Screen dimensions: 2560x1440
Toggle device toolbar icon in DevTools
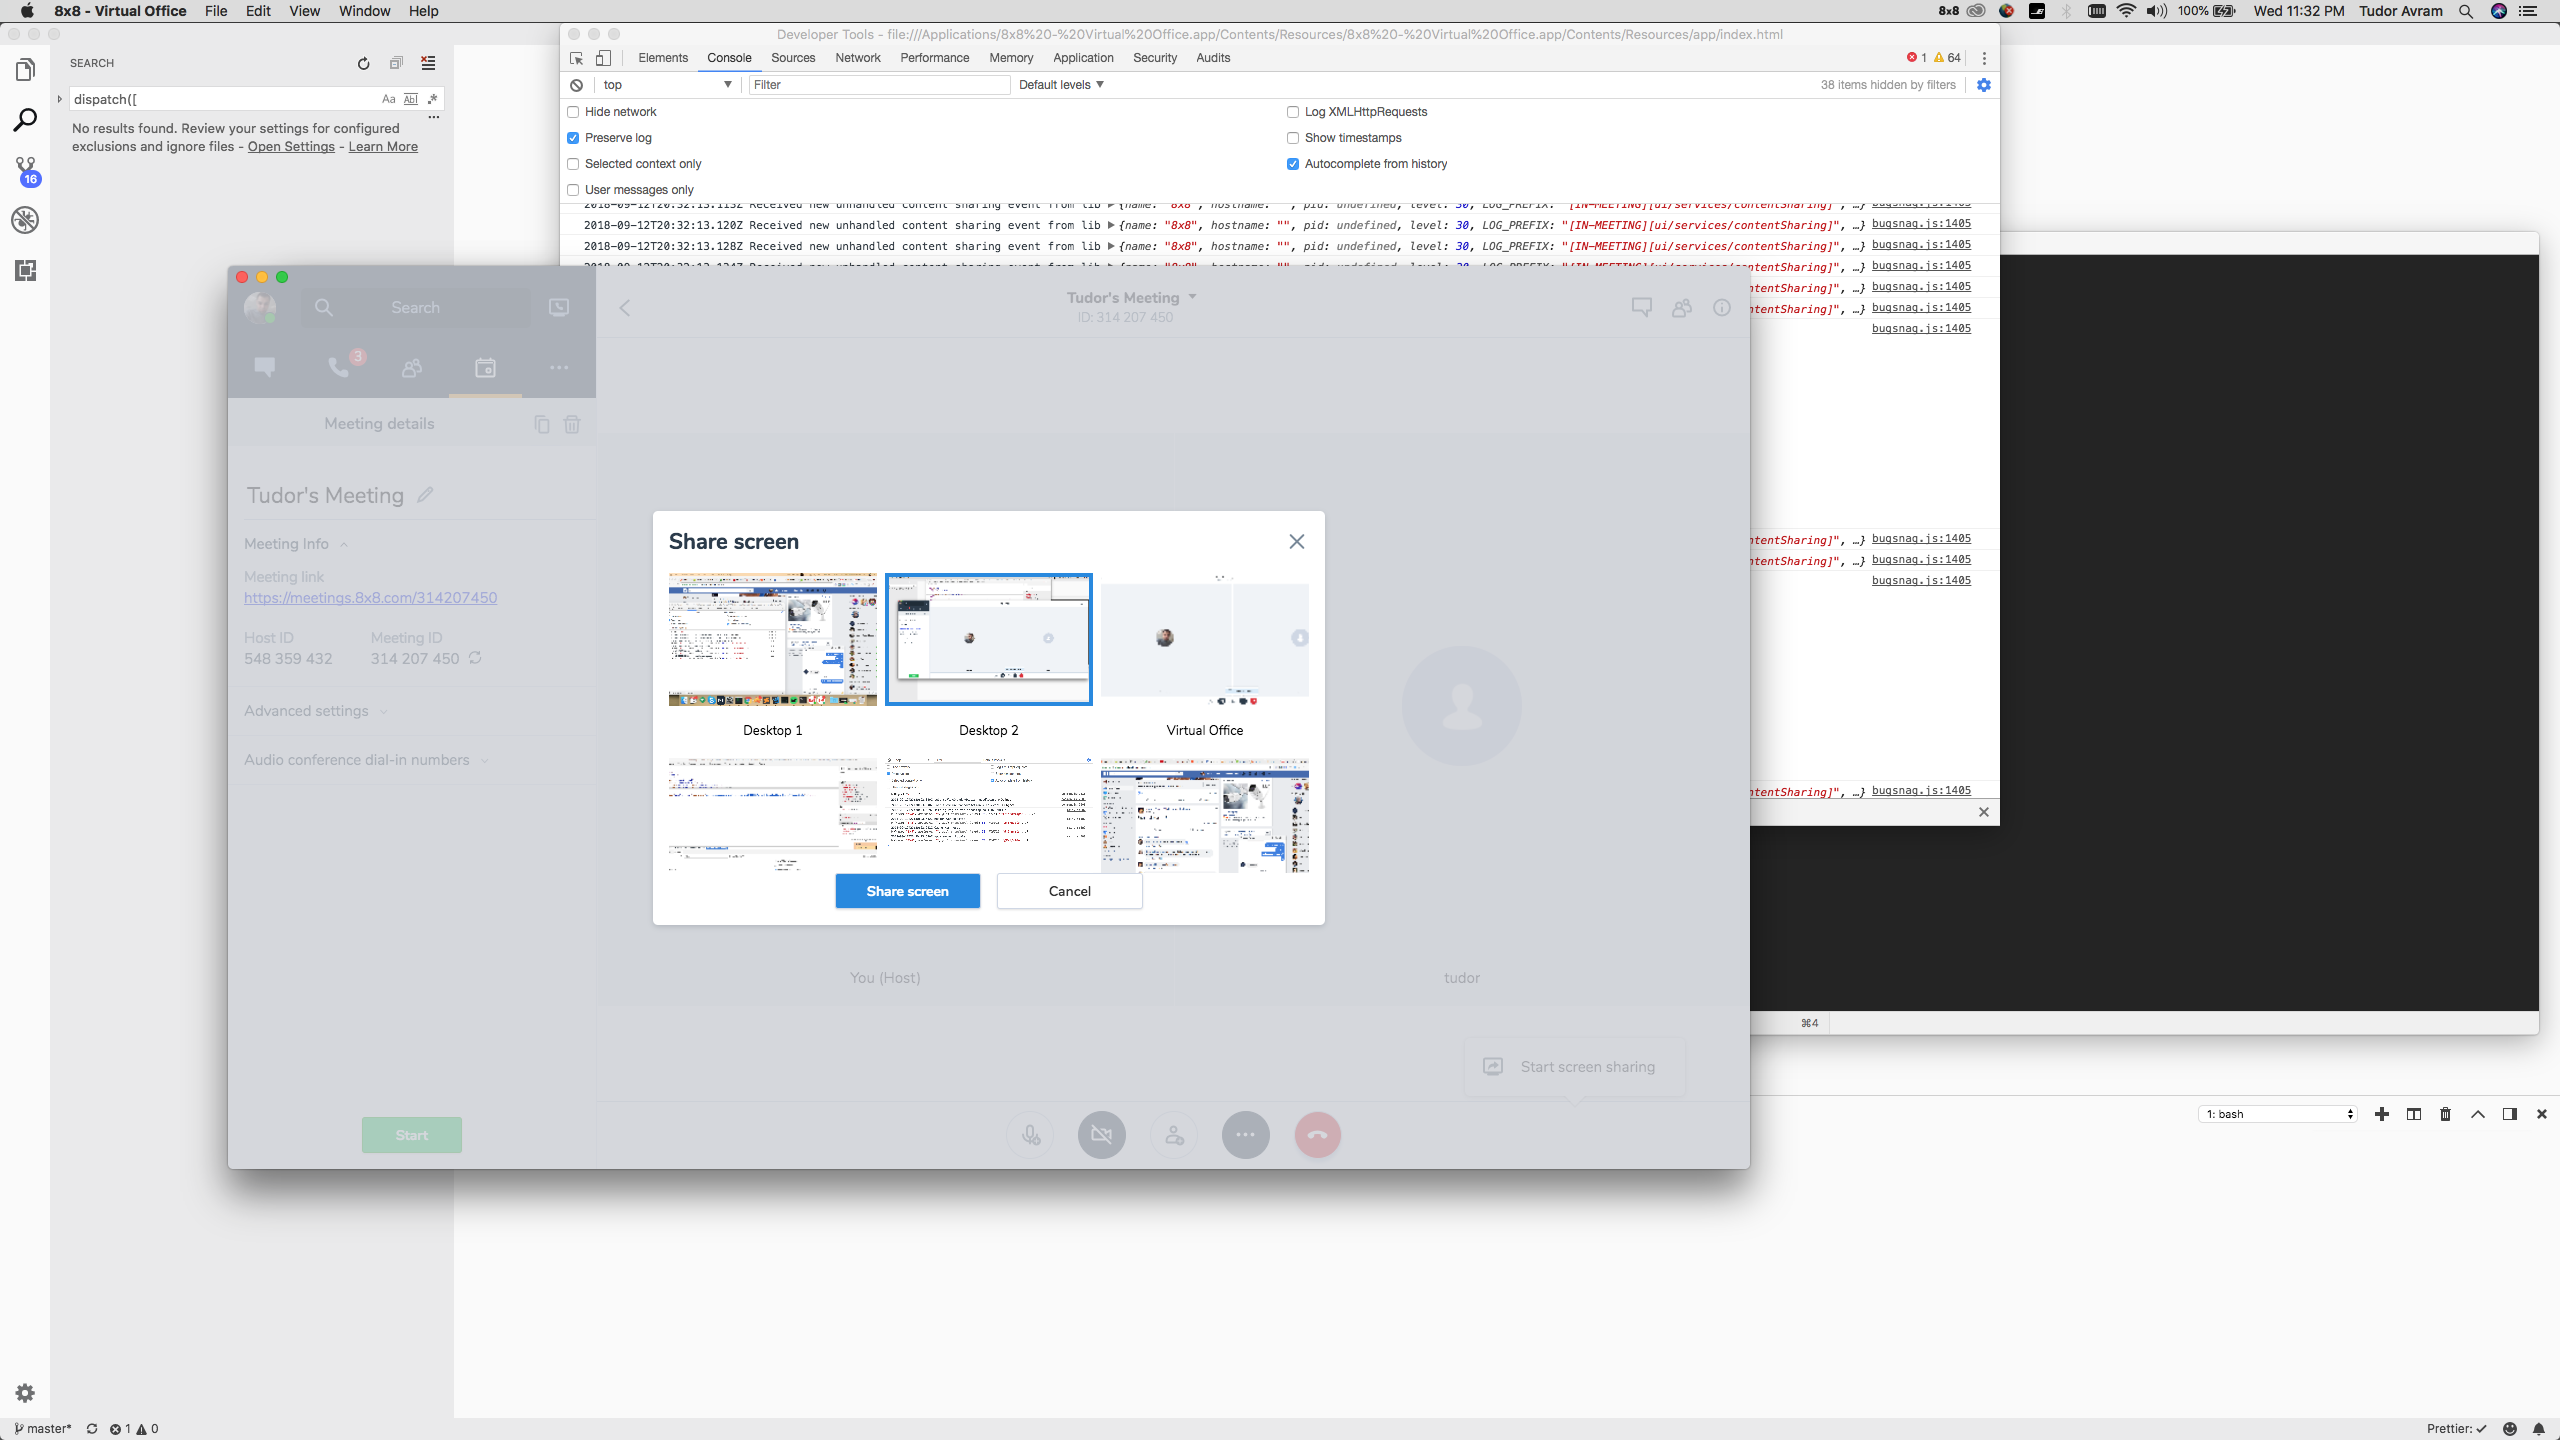tap(603, 58)
